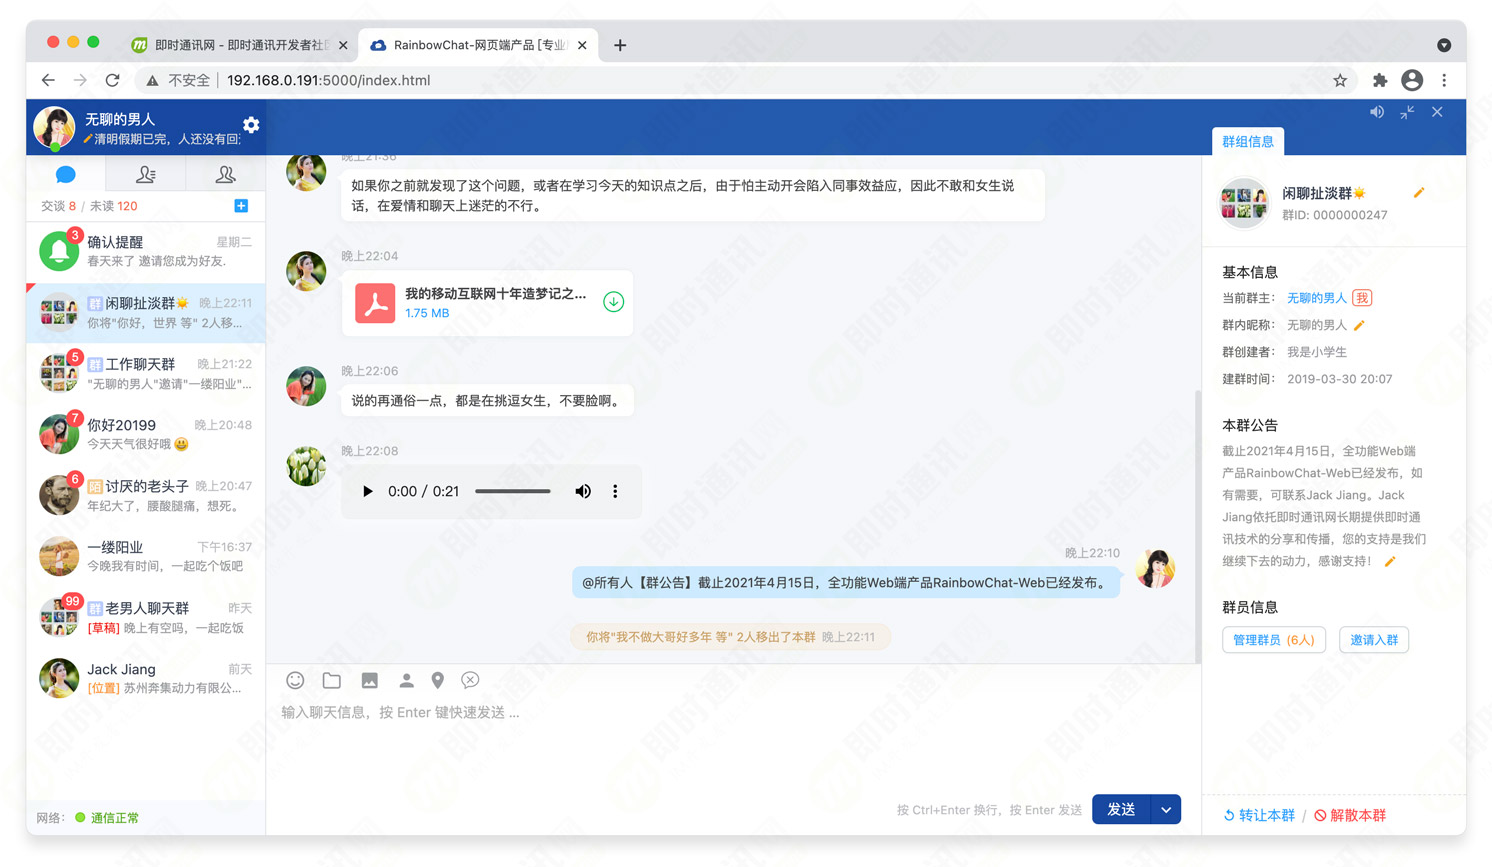Open the 确认提醒 notification conversation

point(146,251)
